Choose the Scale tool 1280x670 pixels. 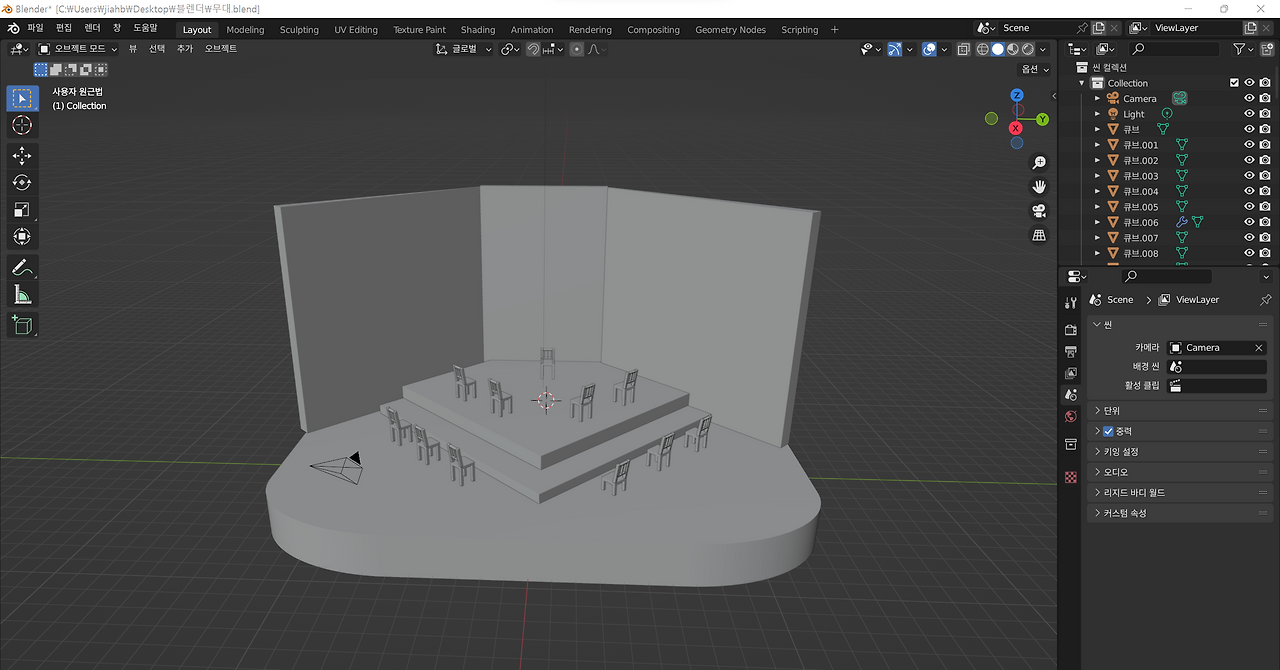(22, 209)
